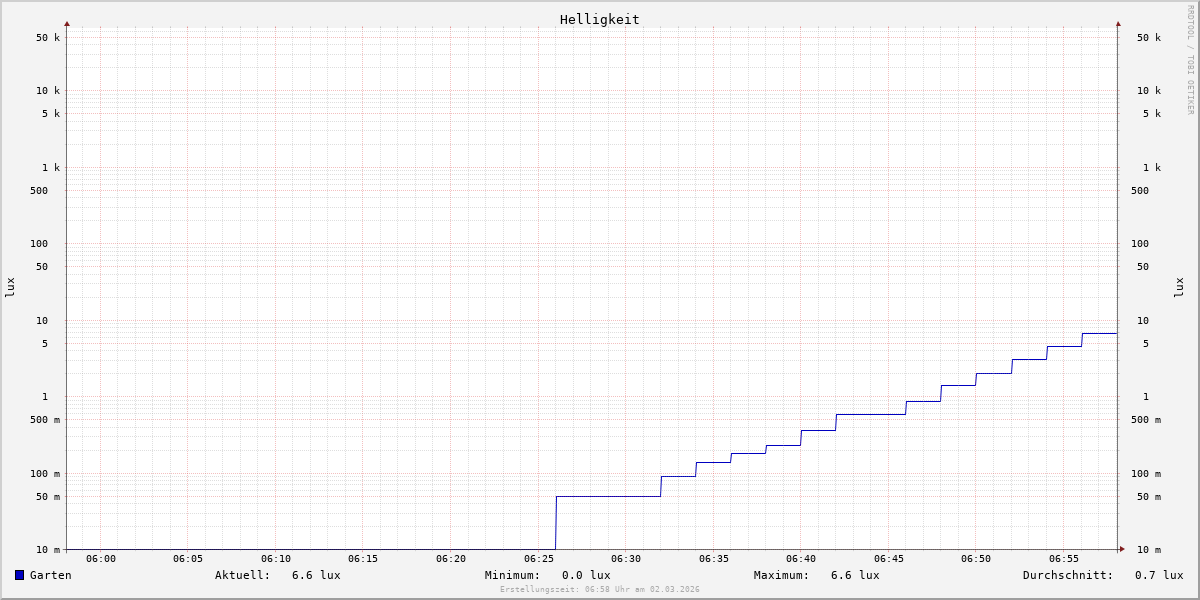Select the Garten legend label
Viewport: 1200px width, 600px height.
tap(50, 575)
